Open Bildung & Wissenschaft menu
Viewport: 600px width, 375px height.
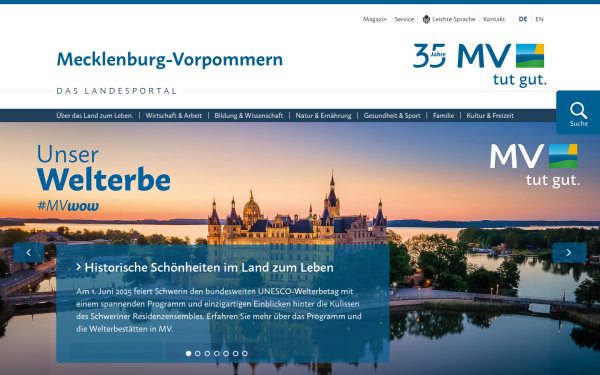tap(249, 116)
